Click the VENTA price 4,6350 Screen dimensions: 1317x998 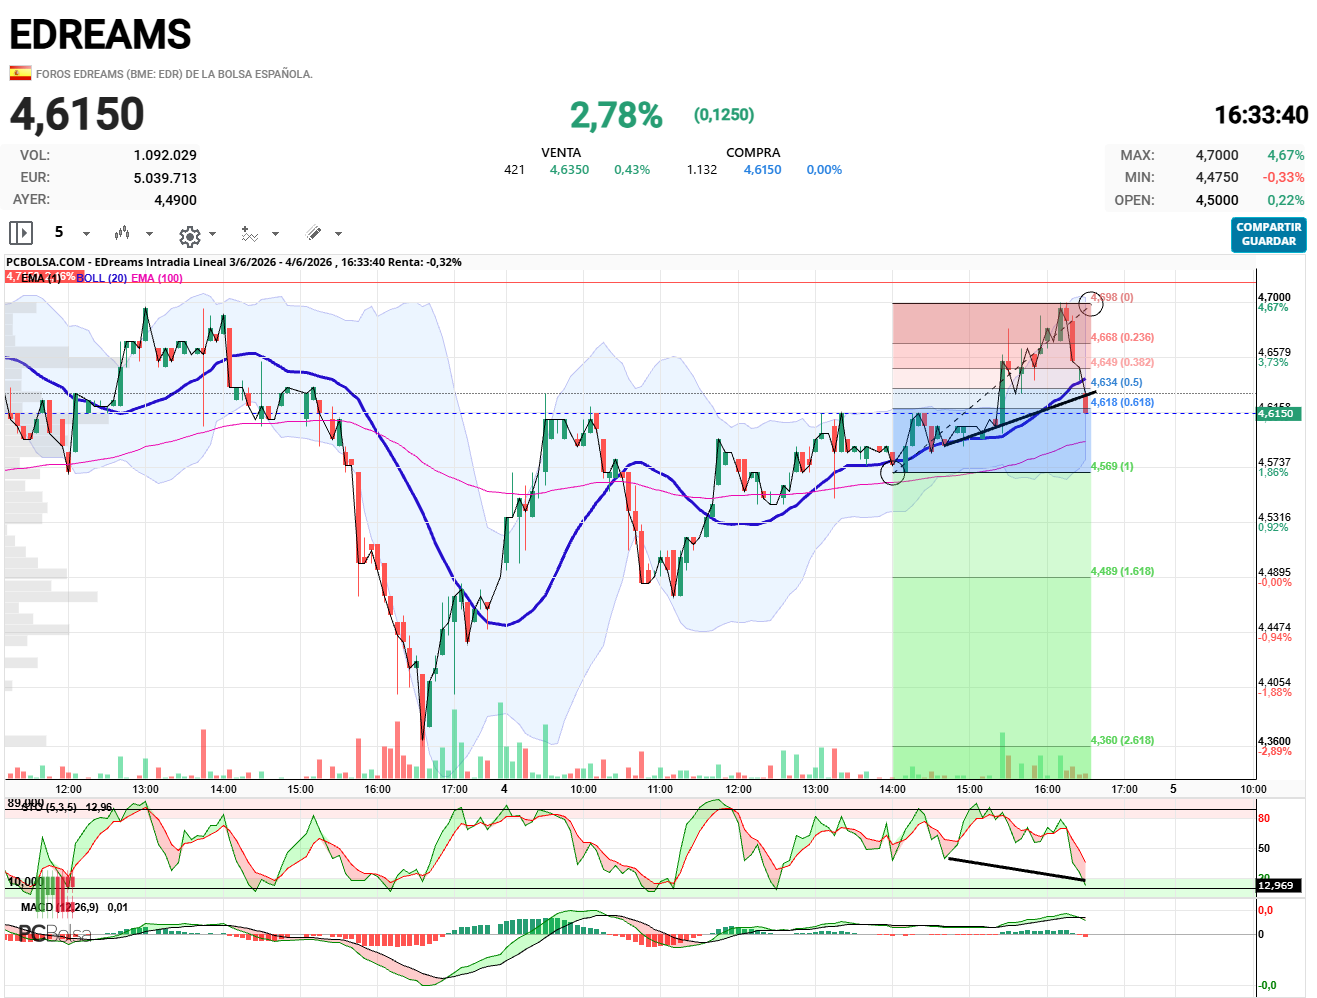569,170
